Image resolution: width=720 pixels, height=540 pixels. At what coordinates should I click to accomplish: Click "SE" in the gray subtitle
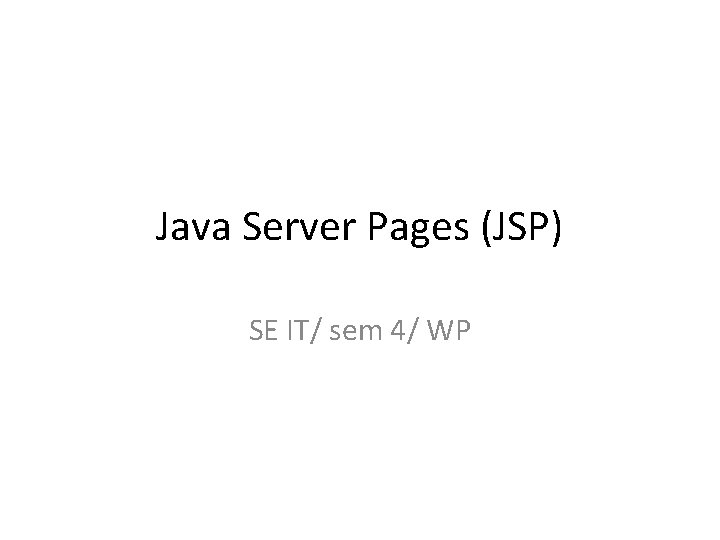263,330
